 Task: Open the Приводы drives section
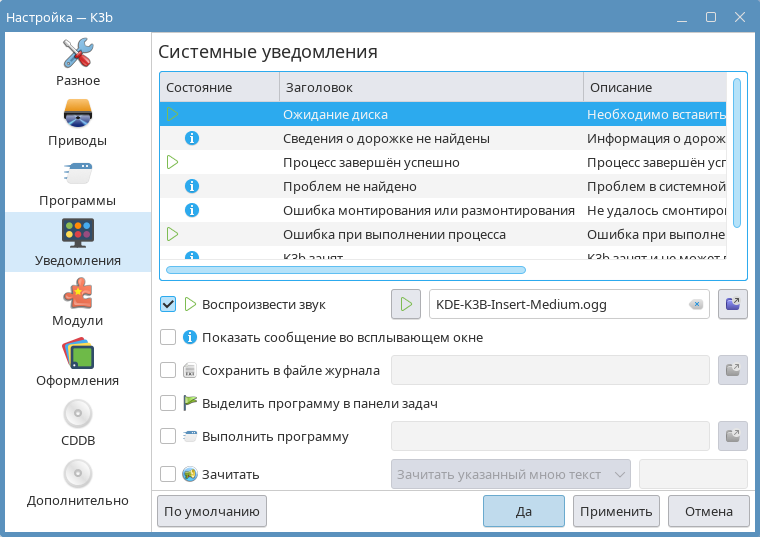point(77,122)
